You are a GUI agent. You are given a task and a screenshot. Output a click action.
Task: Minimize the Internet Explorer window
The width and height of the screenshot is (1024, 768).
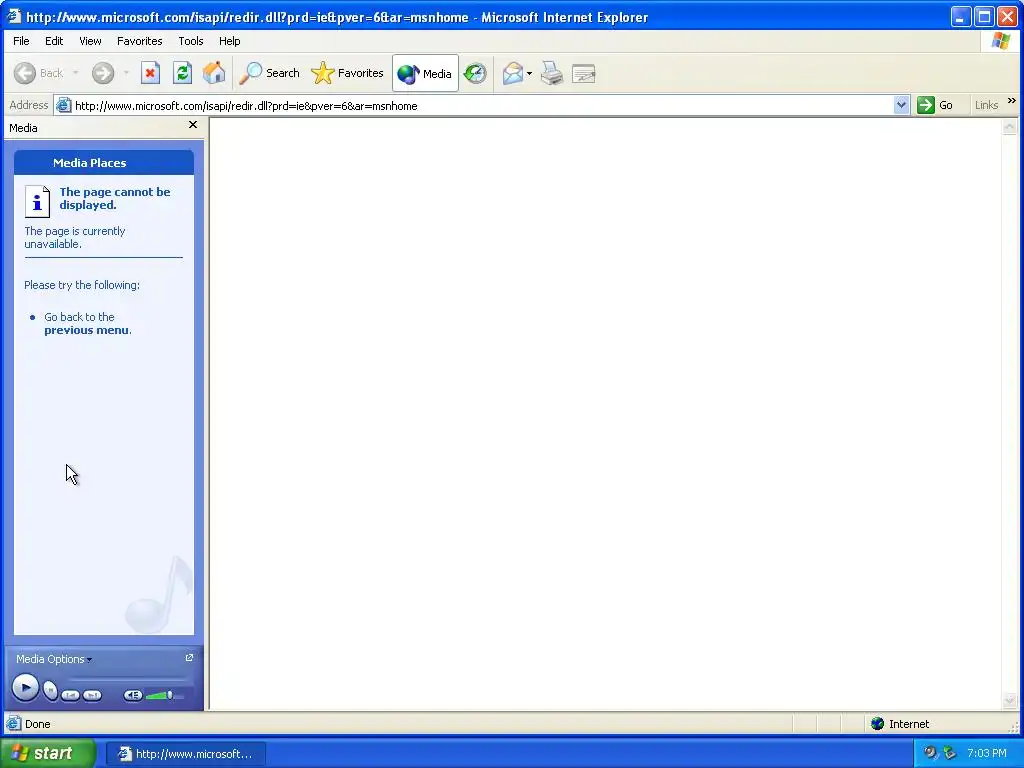click(960, 17)
